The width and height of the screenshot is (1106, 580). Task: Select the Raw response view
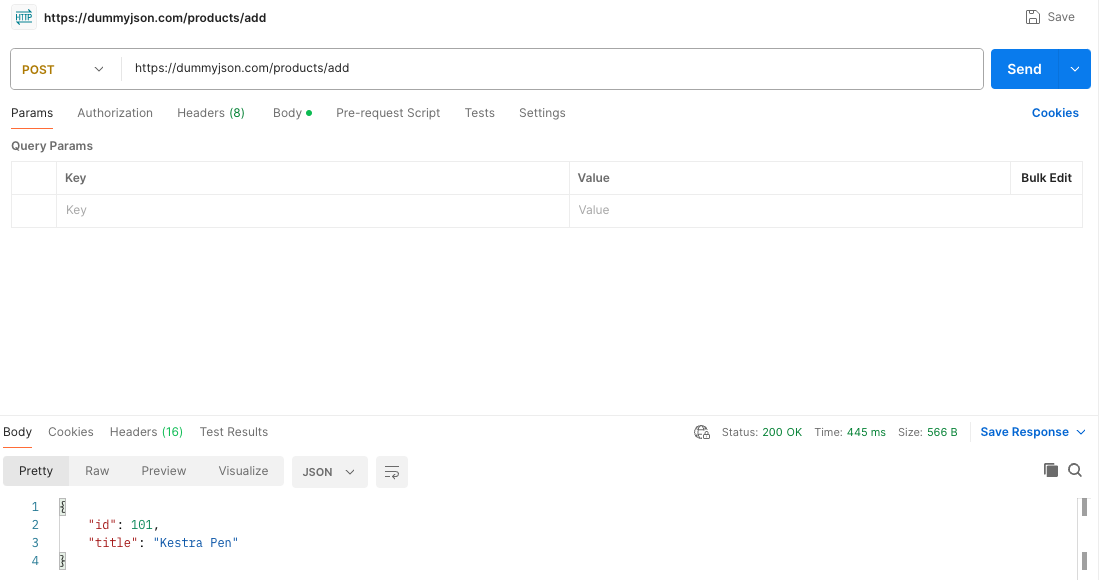click(97, 471)
